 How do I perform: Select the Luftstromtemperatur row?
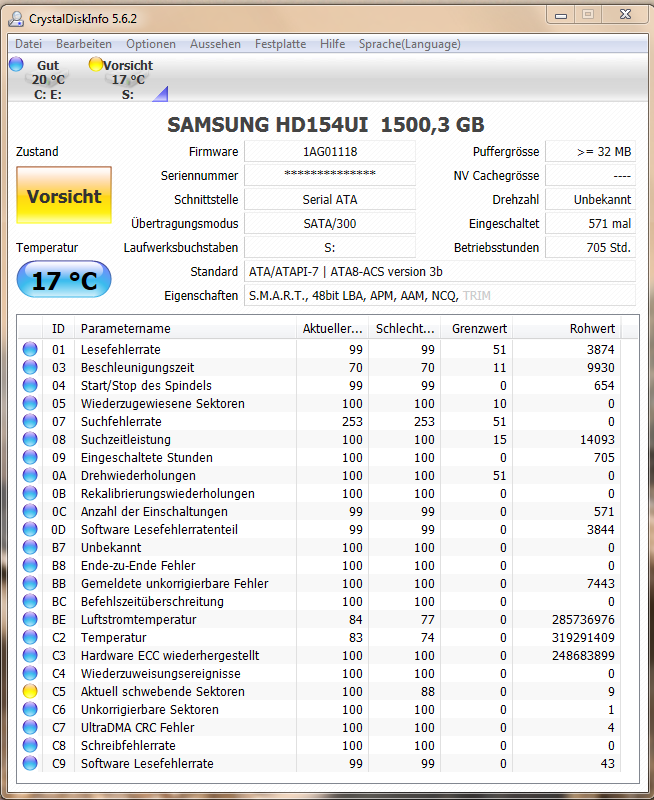pos(320,619)
